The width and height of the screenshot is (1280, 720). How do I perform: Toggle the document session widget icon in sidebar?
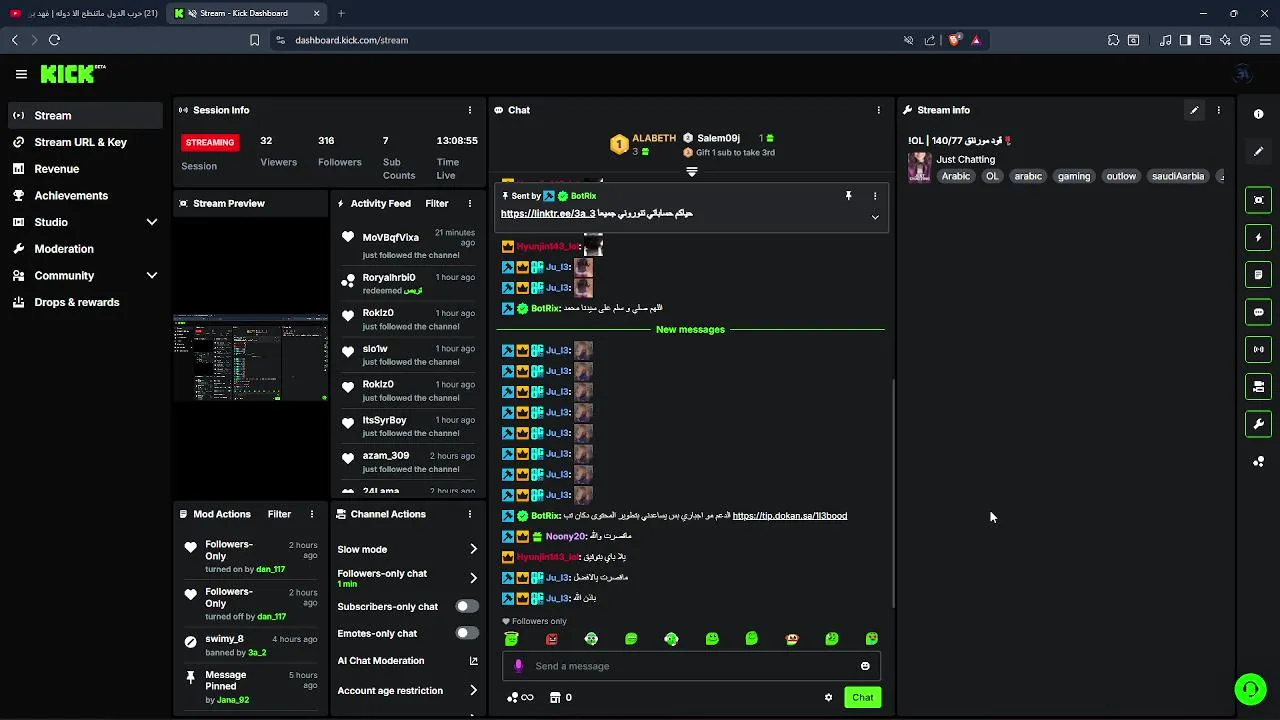tap(1258, 275)
